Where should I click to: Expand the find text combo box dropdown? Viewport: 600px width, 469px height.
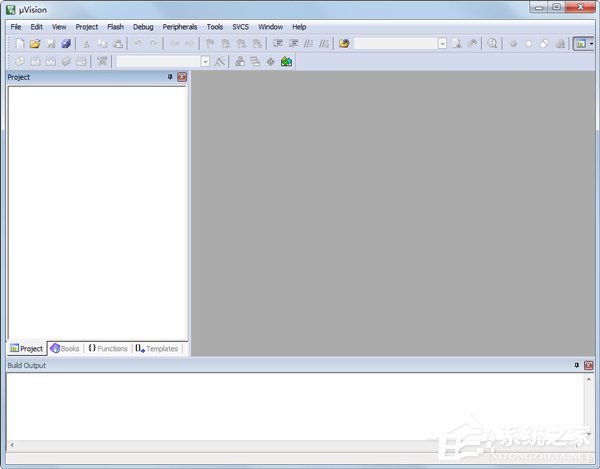pos(442,44)
